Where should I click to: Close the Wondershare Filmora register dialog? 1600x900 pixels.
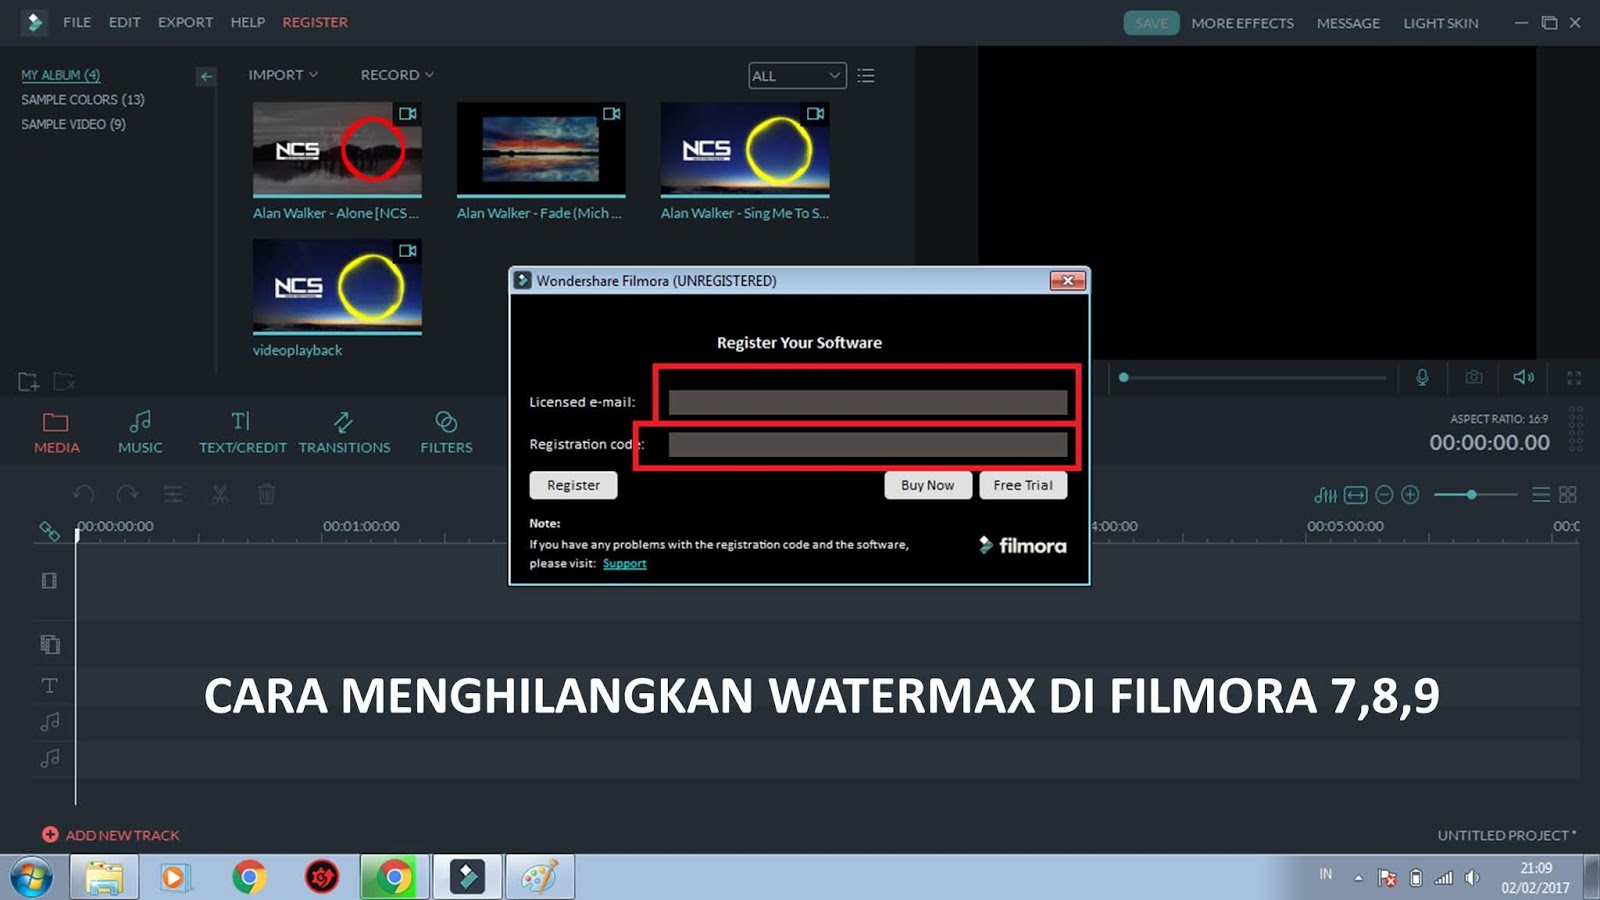coord(1067,281)
